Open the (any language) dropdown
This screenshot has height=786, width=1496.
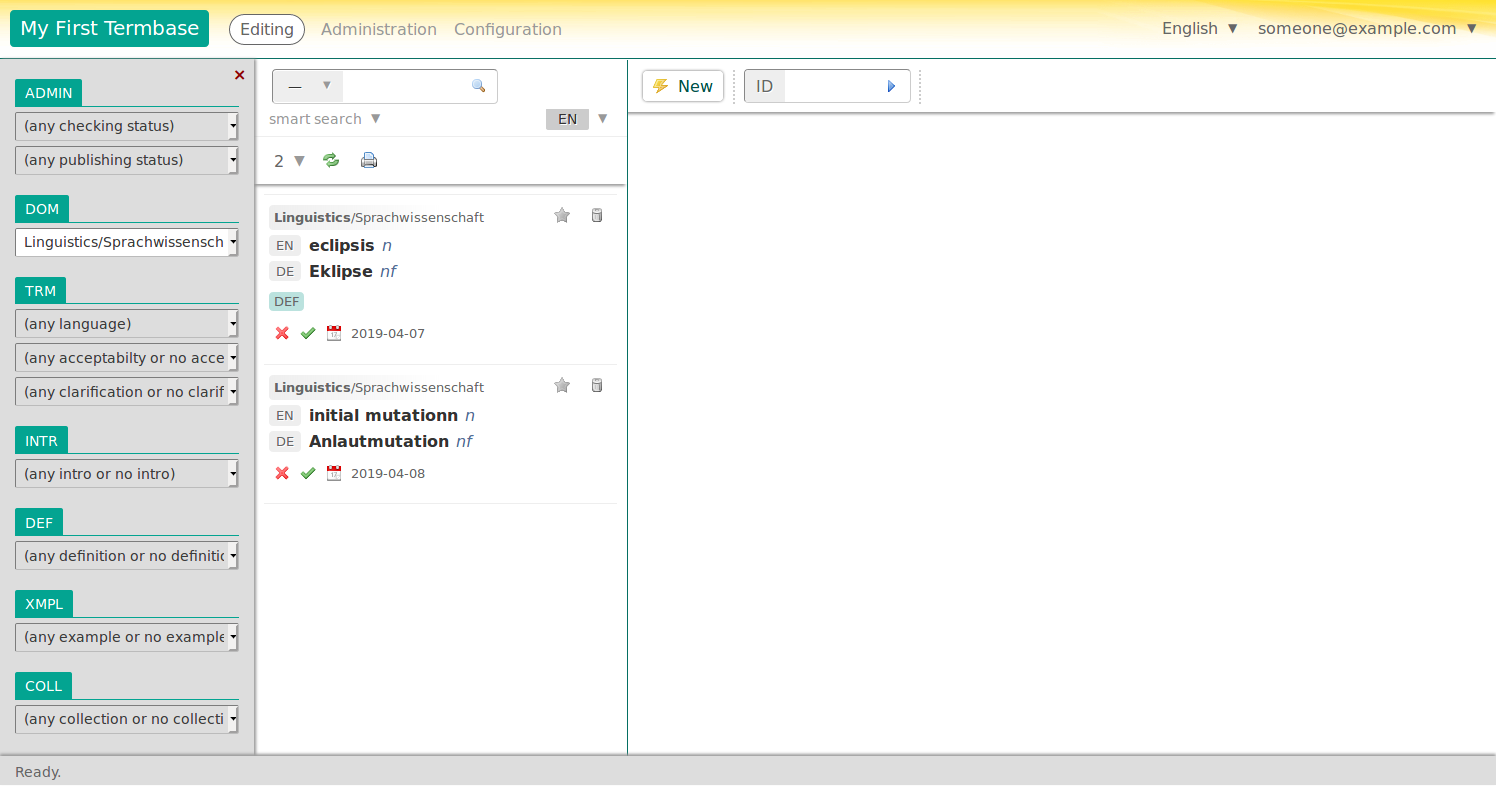[126, 323]
